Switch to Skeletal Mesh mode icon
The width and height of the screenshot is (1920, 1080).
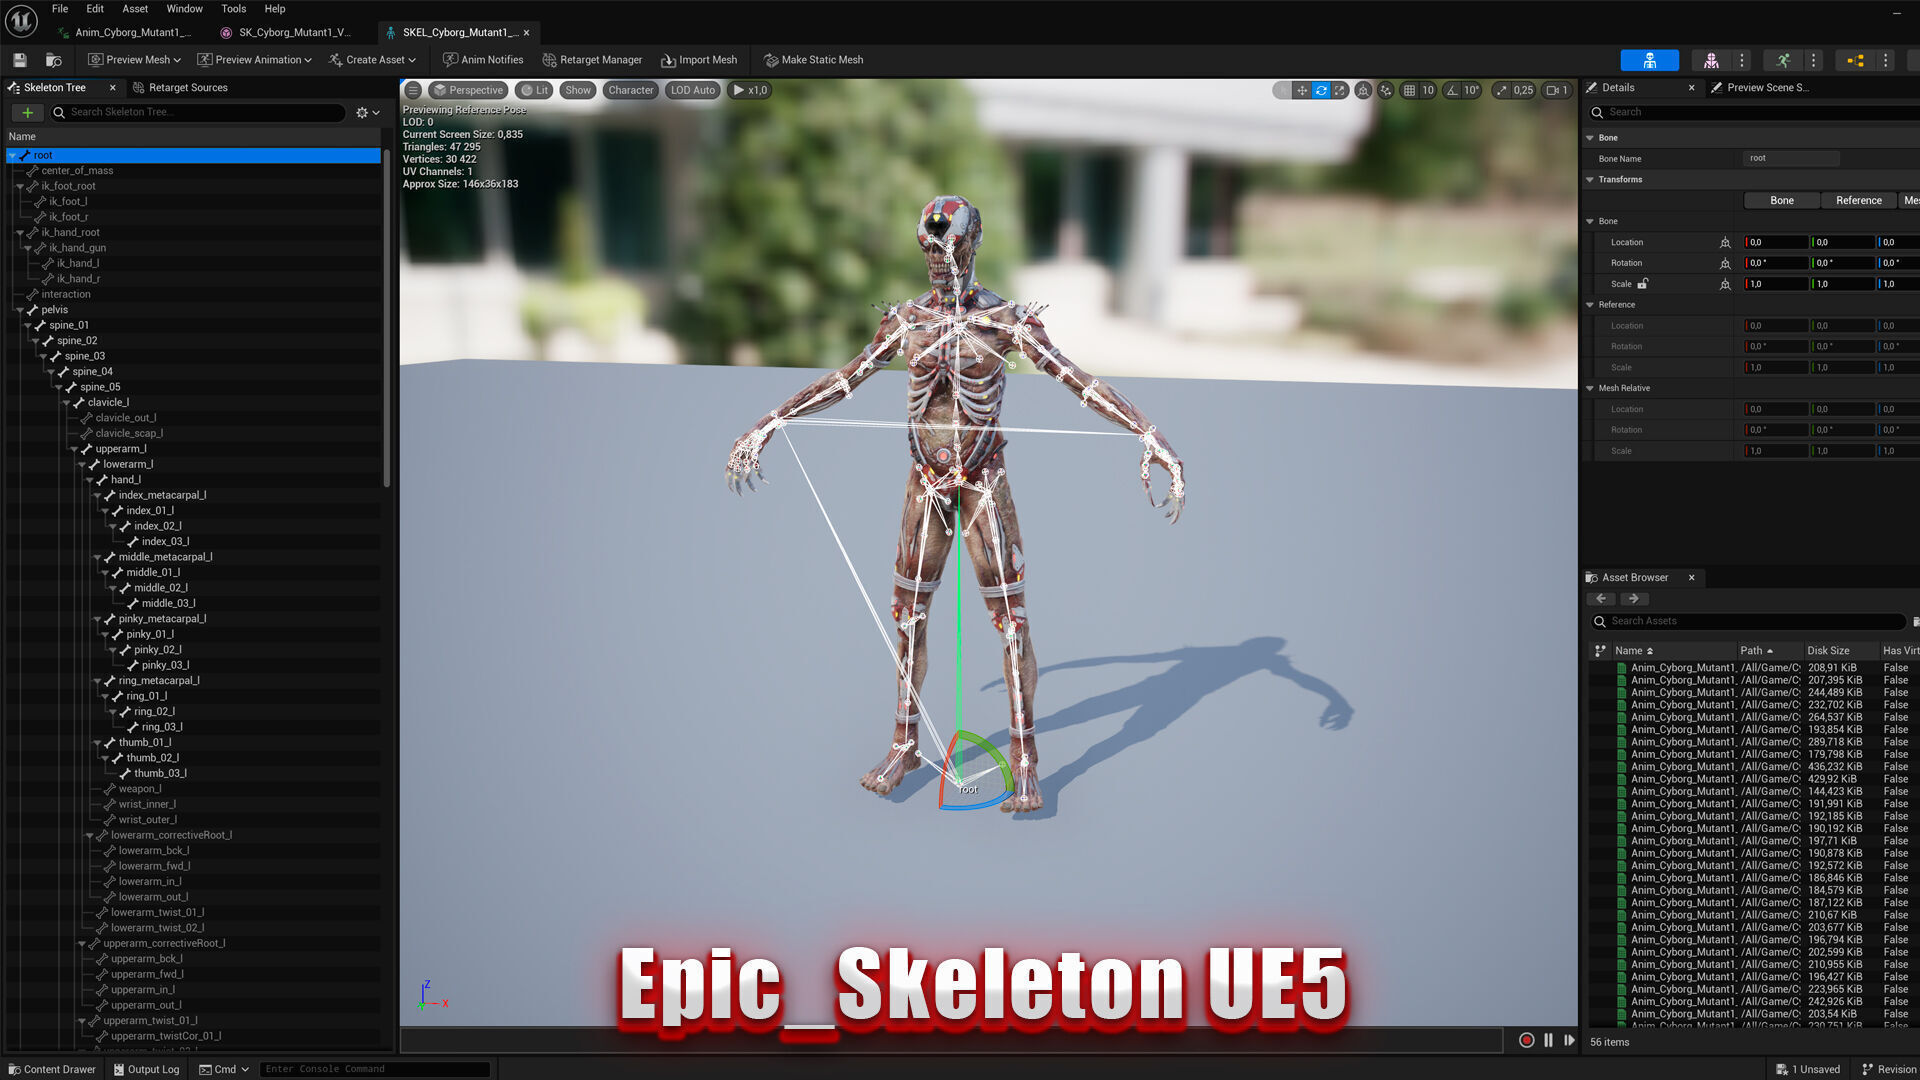coord(1711,60)
